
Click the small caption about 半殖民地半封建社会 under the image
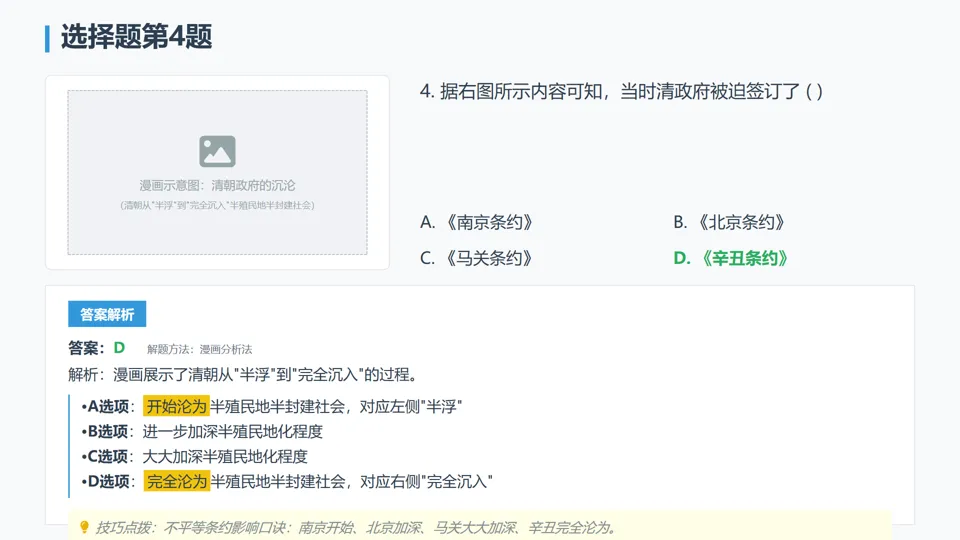(217, 205)
